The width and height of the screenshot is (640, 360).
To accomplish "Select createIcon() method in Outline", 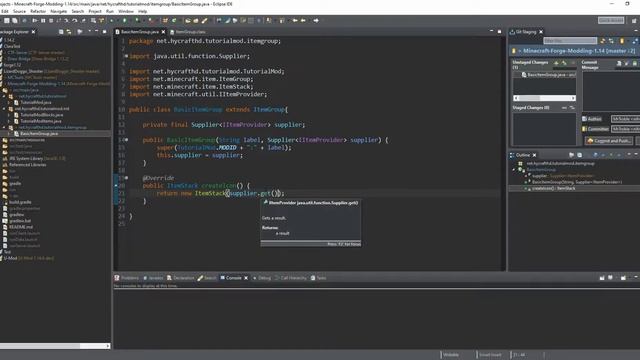I will point(553,189).
